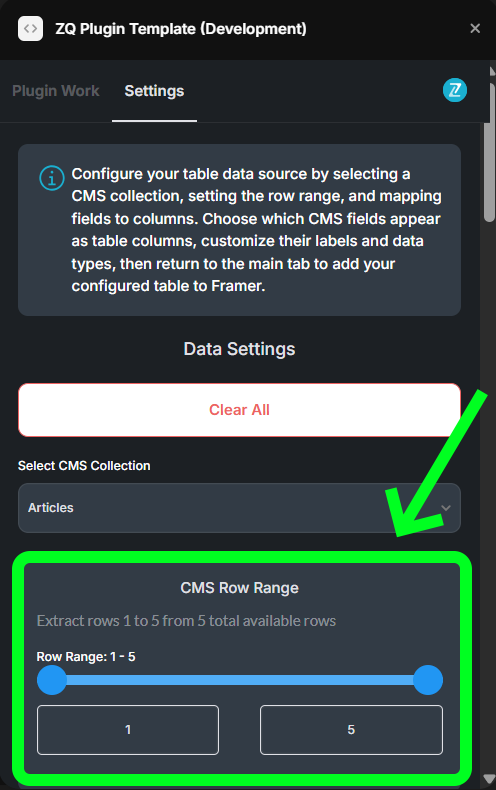
Task: Click the CMS Row Range section title
Action: (x=239, y=588)
